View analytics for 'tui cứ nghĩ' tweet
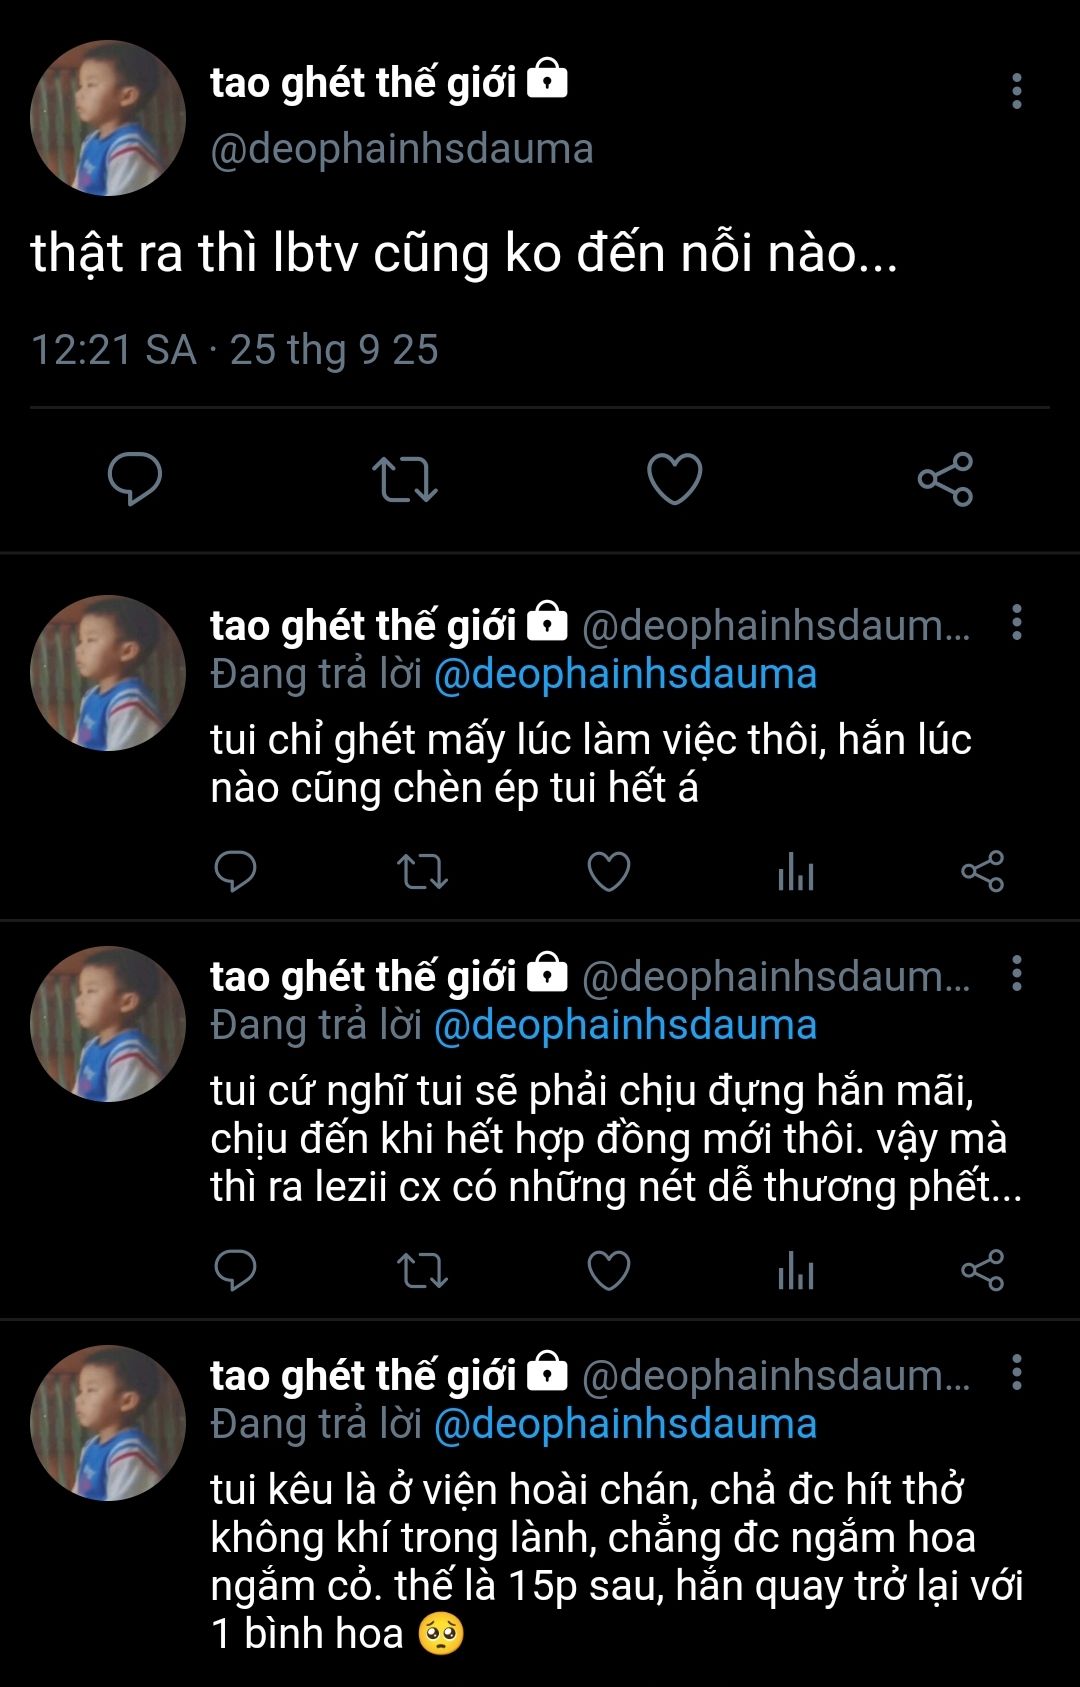This screenshot has width=1080, height=1687. pyautogui.click(x=795, y=1271)
